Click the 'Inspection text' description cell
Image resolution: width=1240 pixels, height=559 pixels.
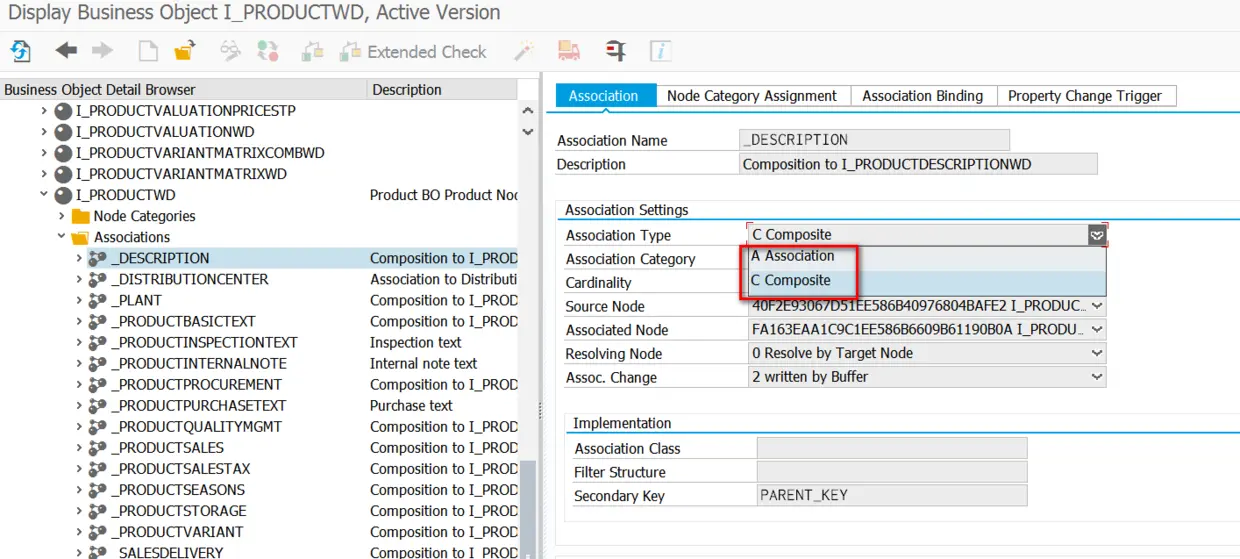tap(416, 342)
